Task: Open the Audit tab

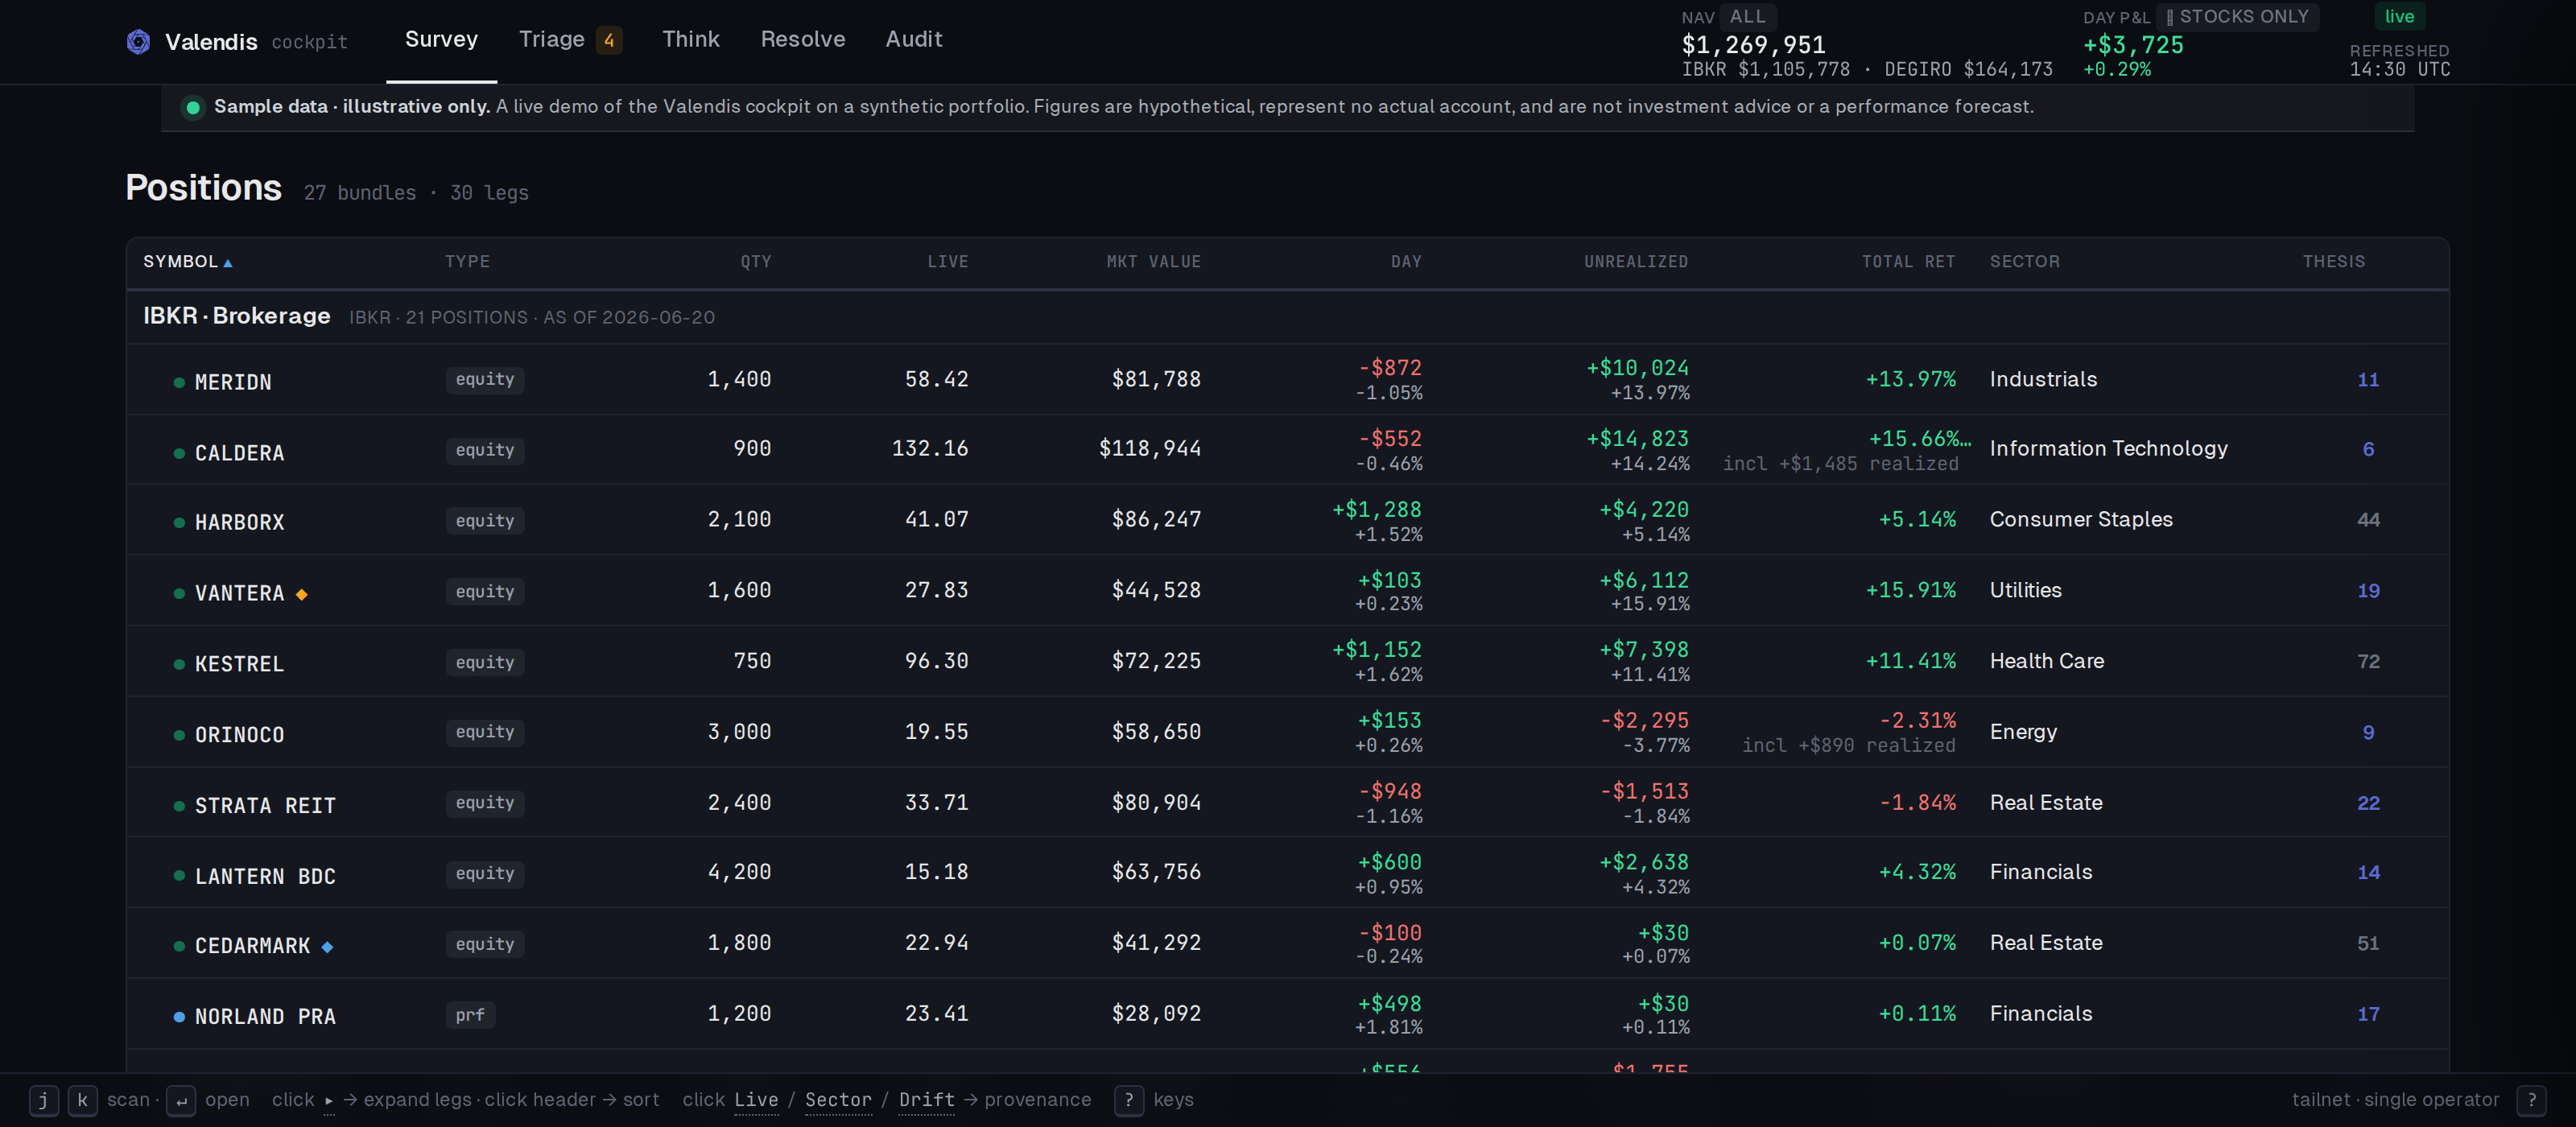Action: [x=913, y=39]
